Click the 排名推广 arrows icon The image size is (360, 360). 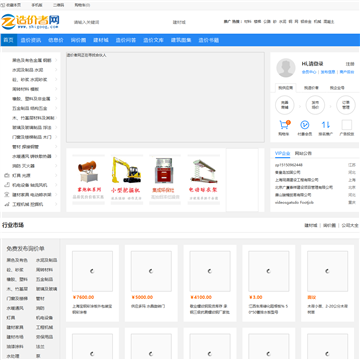coord(326,125)
